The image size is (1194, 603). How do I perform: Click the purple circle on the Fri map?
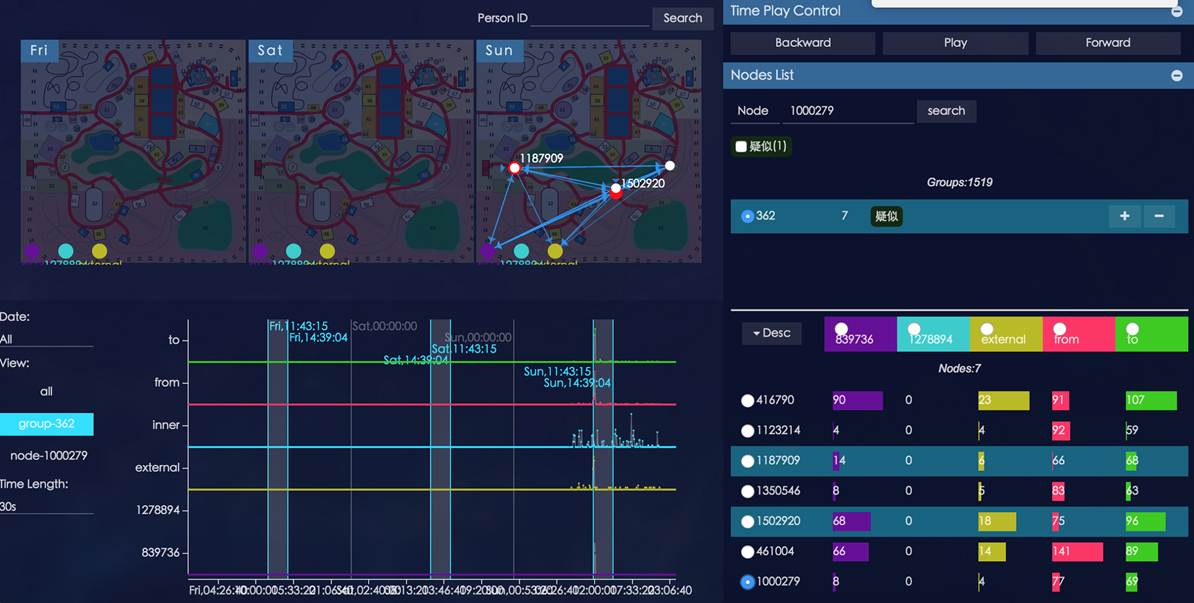[x=32, y=251]
